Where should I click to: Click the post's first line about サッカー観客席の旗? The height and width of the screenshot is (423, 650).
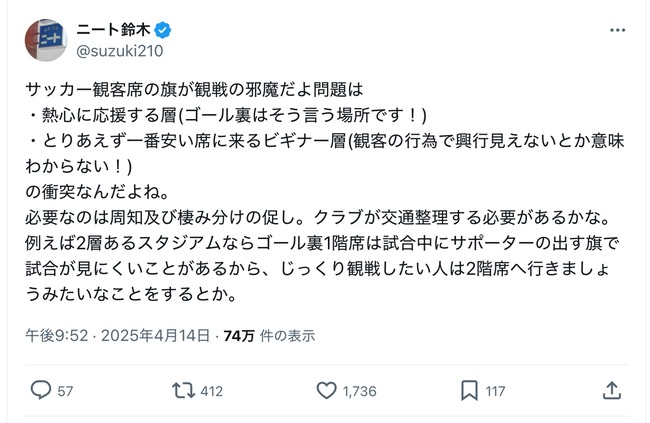pos(194,89)
